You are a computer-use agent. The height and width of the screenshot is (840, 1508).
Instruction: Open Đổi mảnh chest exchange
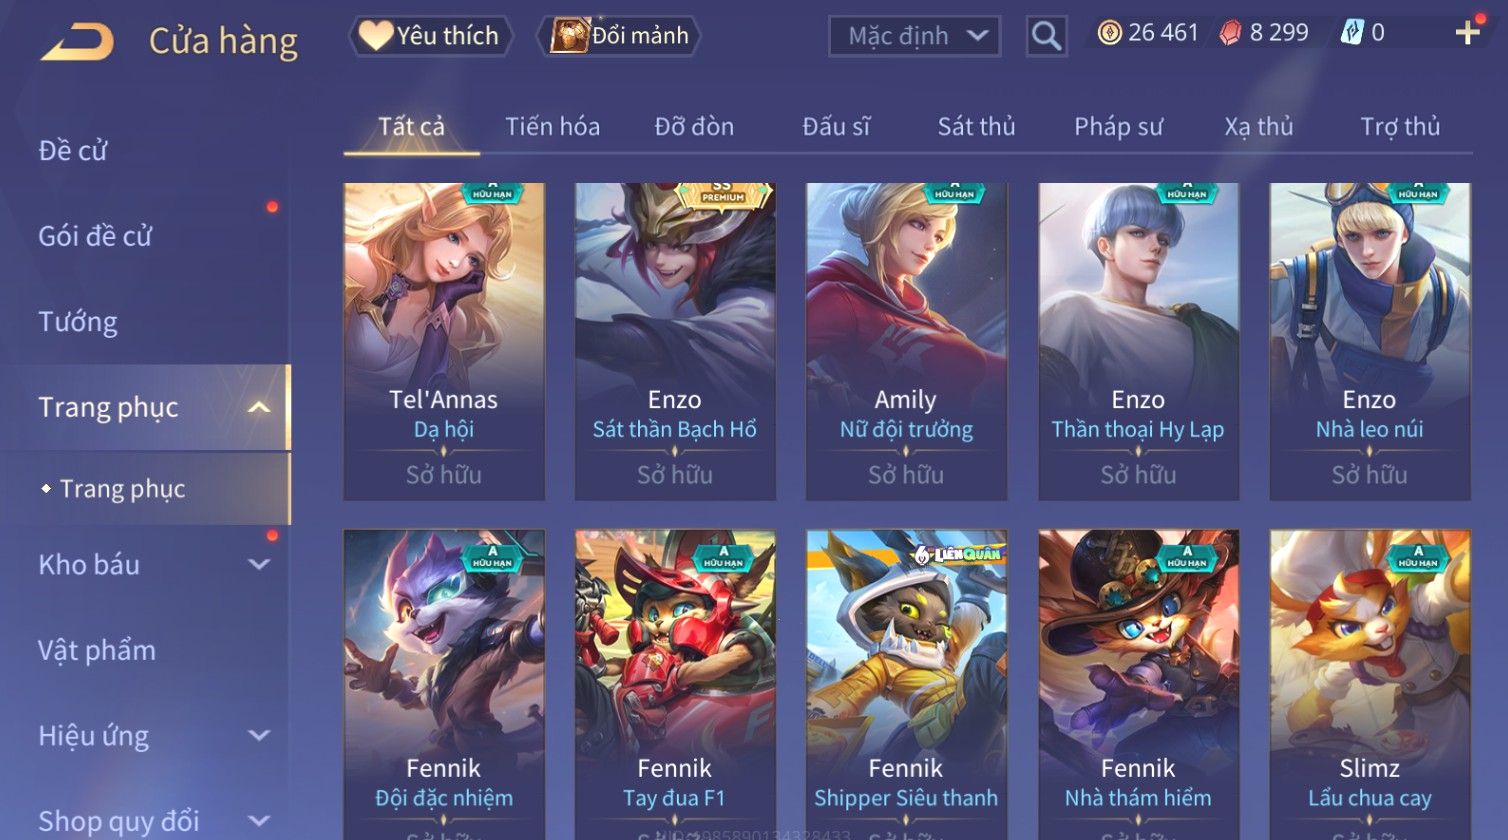[620, 36]
